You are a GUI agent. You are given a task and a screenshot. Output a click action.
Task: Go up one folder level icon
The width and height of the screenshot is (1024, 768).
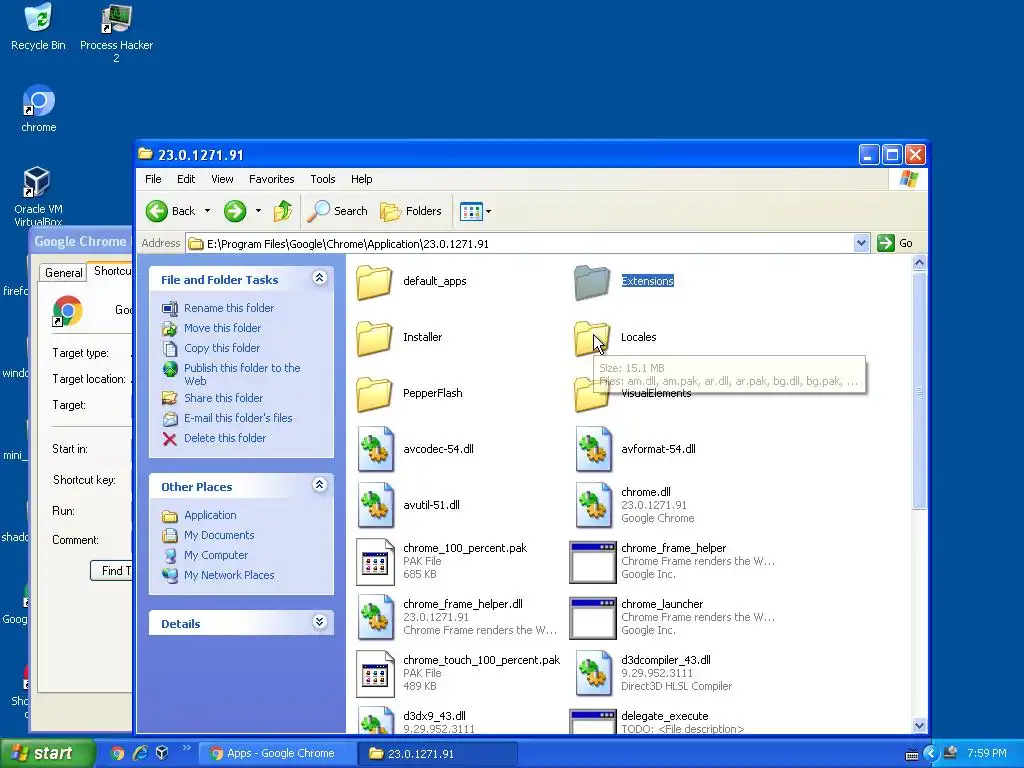pyautogui.click(x=283, y=211)
